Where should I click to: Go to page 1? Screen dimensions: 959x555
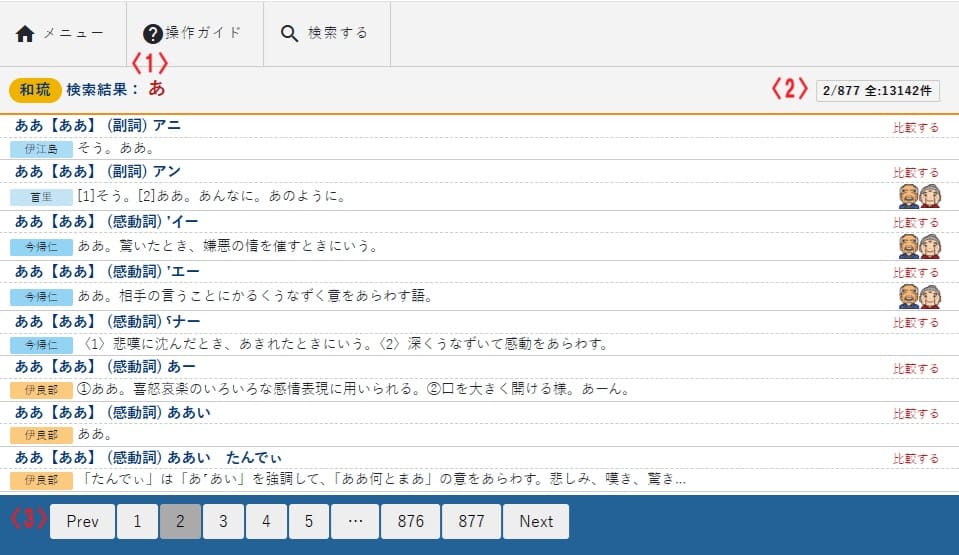click(137, 521)
